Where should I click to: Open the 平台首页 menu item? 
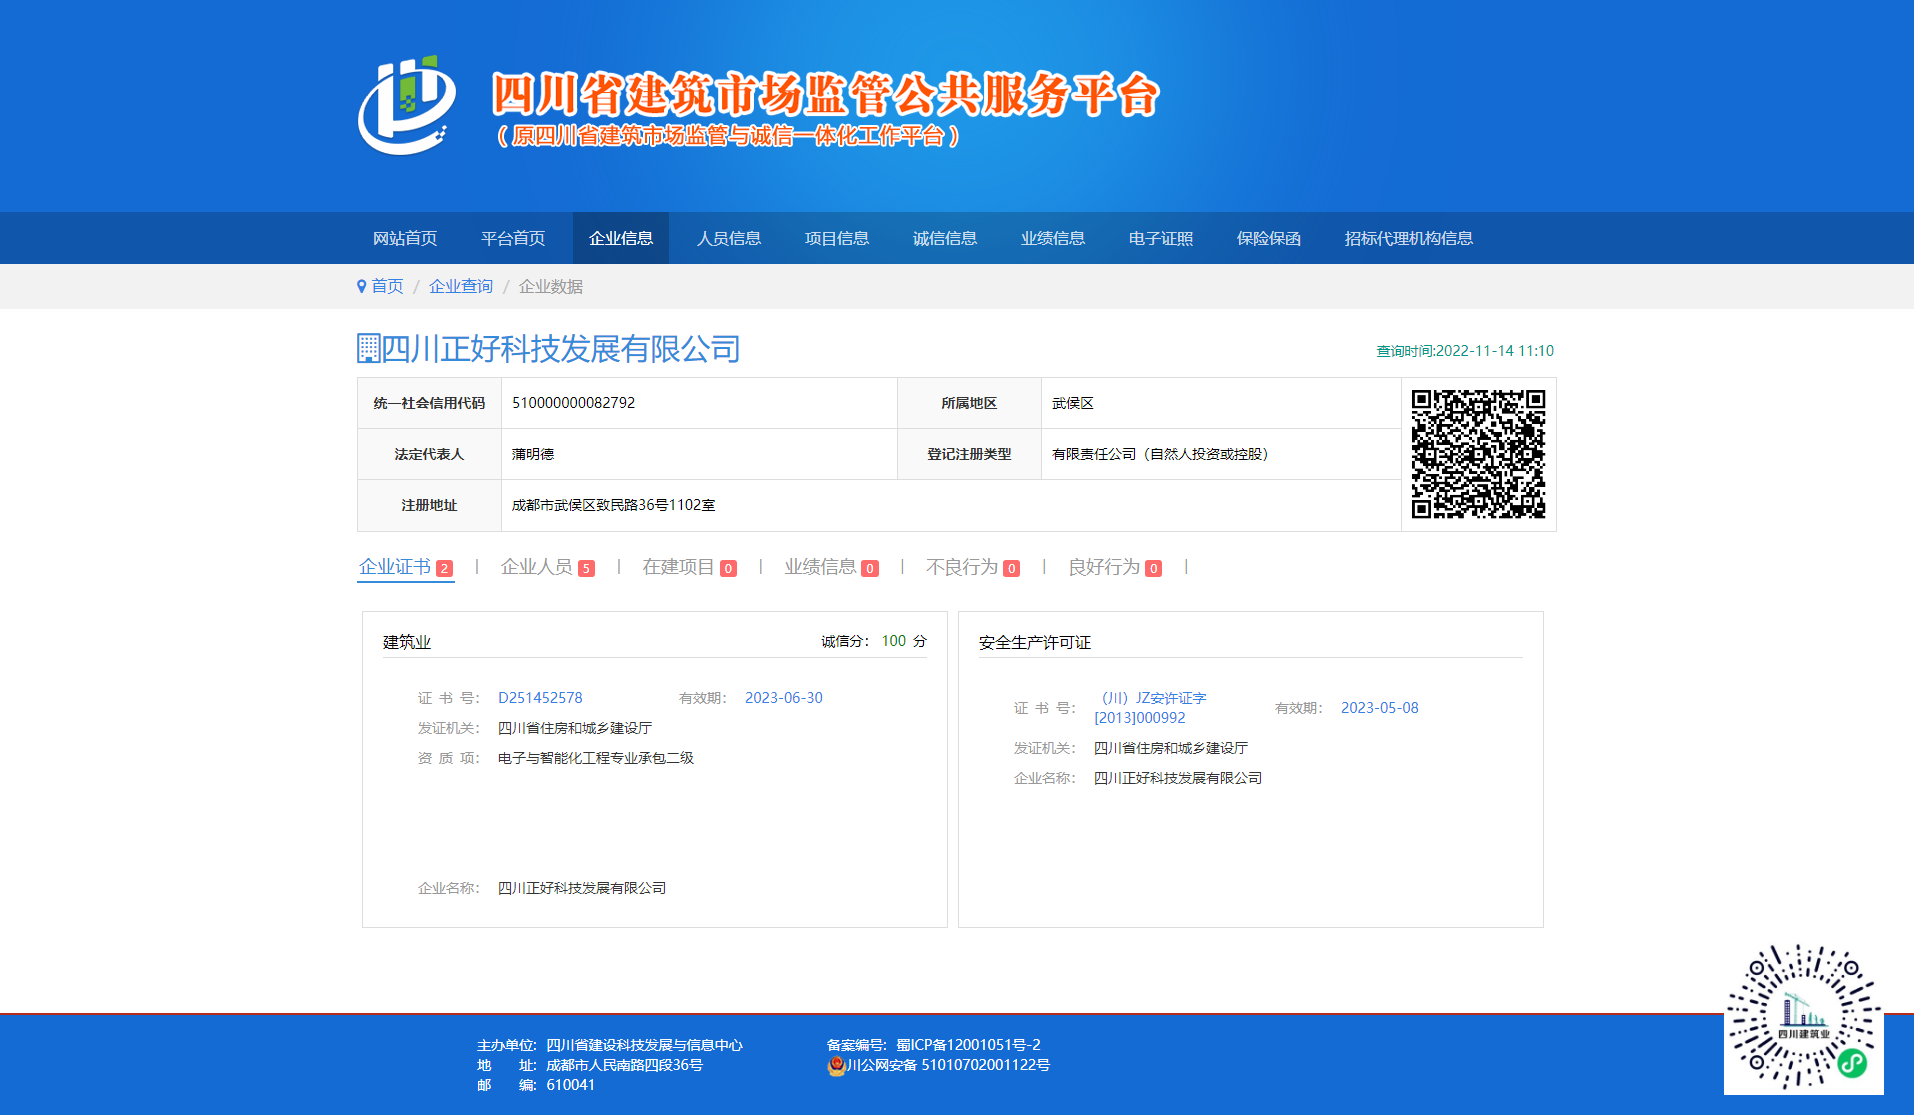tap(513, 238)
